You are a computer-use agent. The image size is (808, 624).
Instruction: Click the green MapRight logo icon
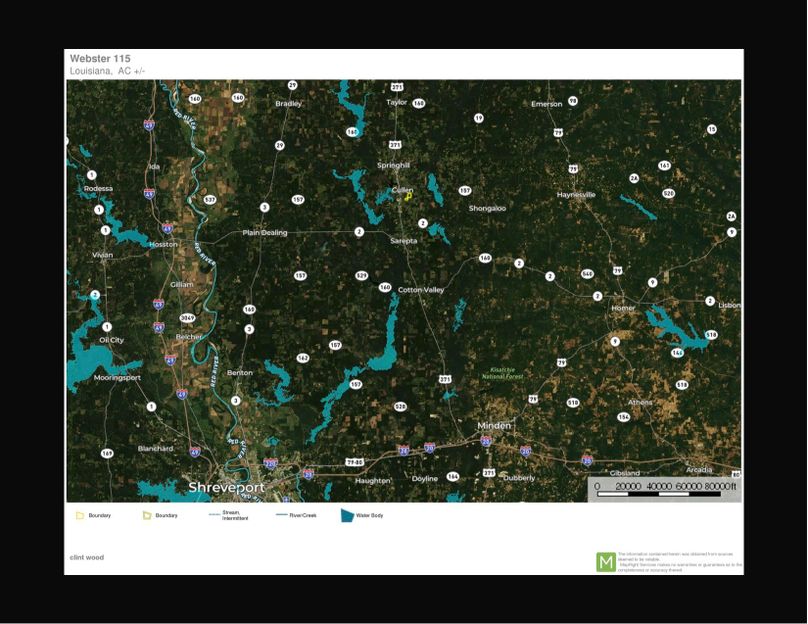tap(606, 562)
